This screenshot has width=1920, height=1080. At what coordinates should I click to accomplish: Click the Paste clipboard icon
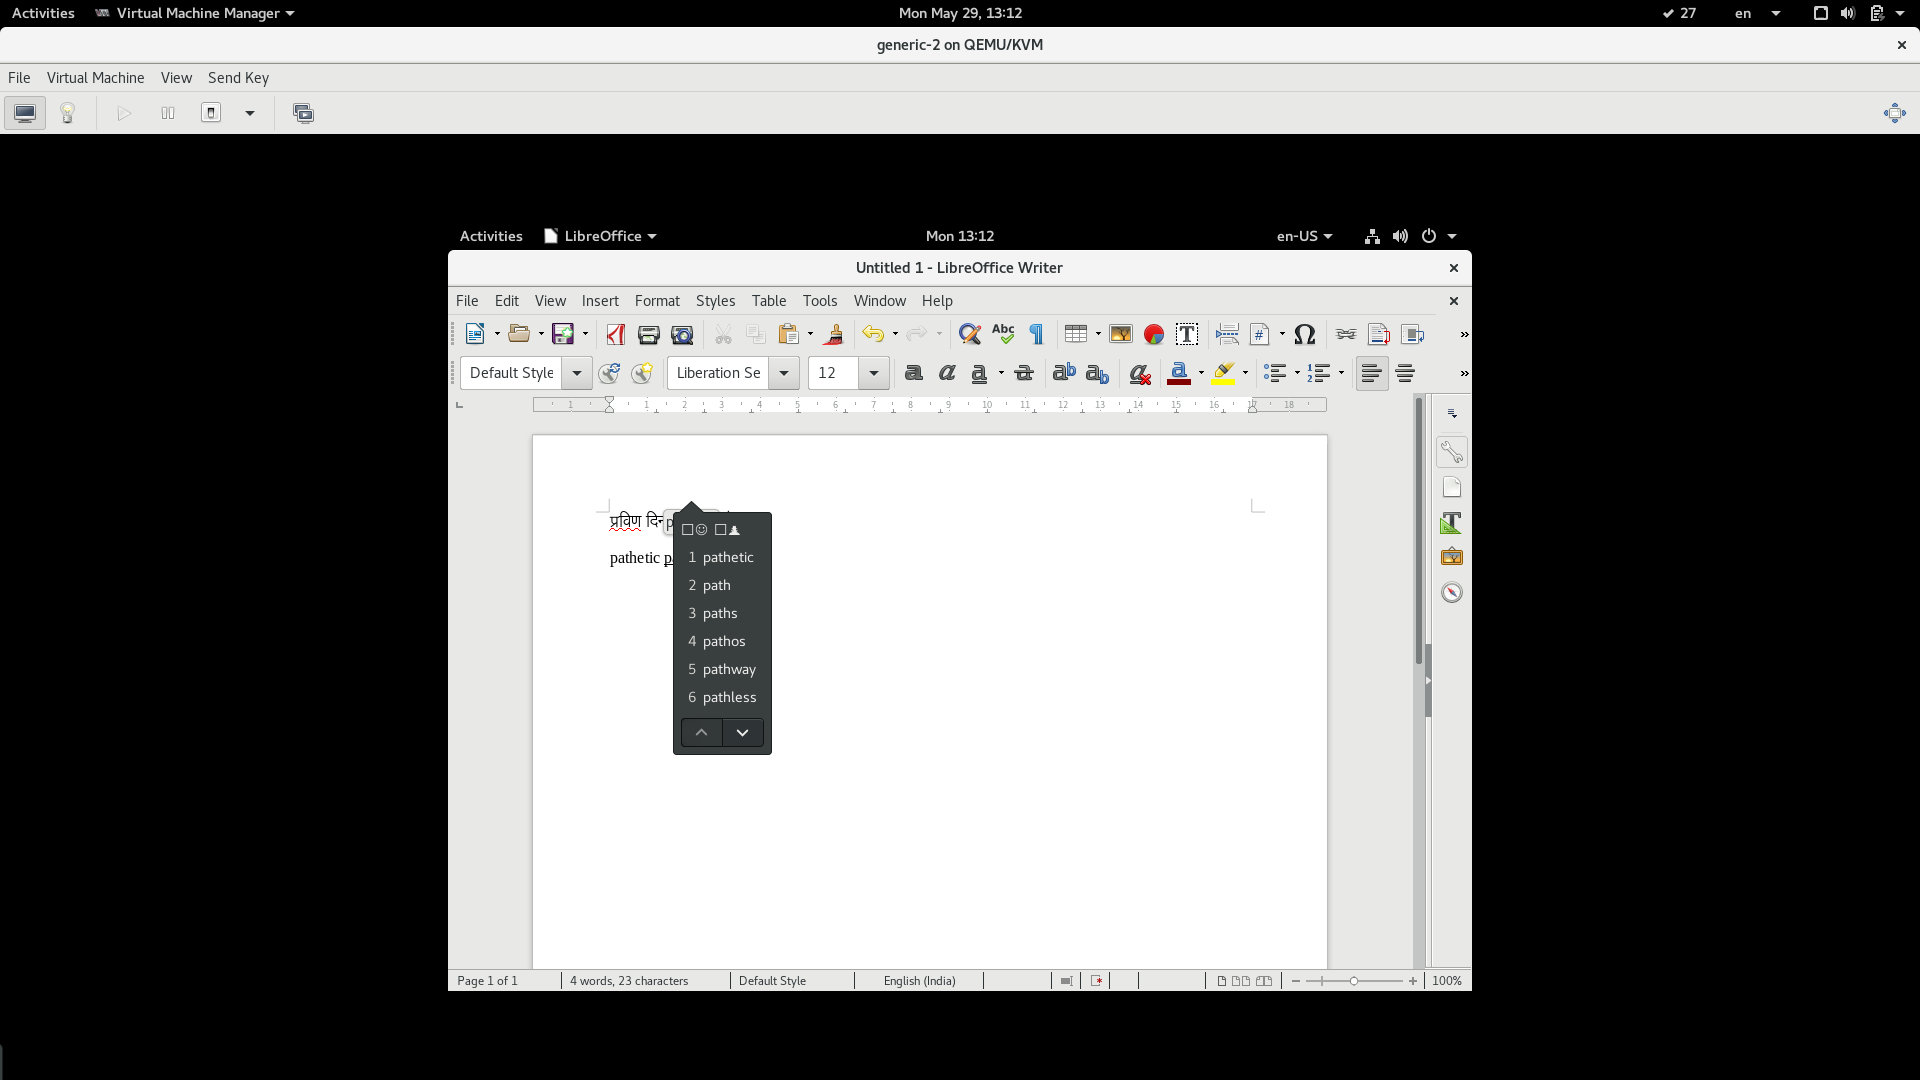pyautogui.click(x=789, y=334)
